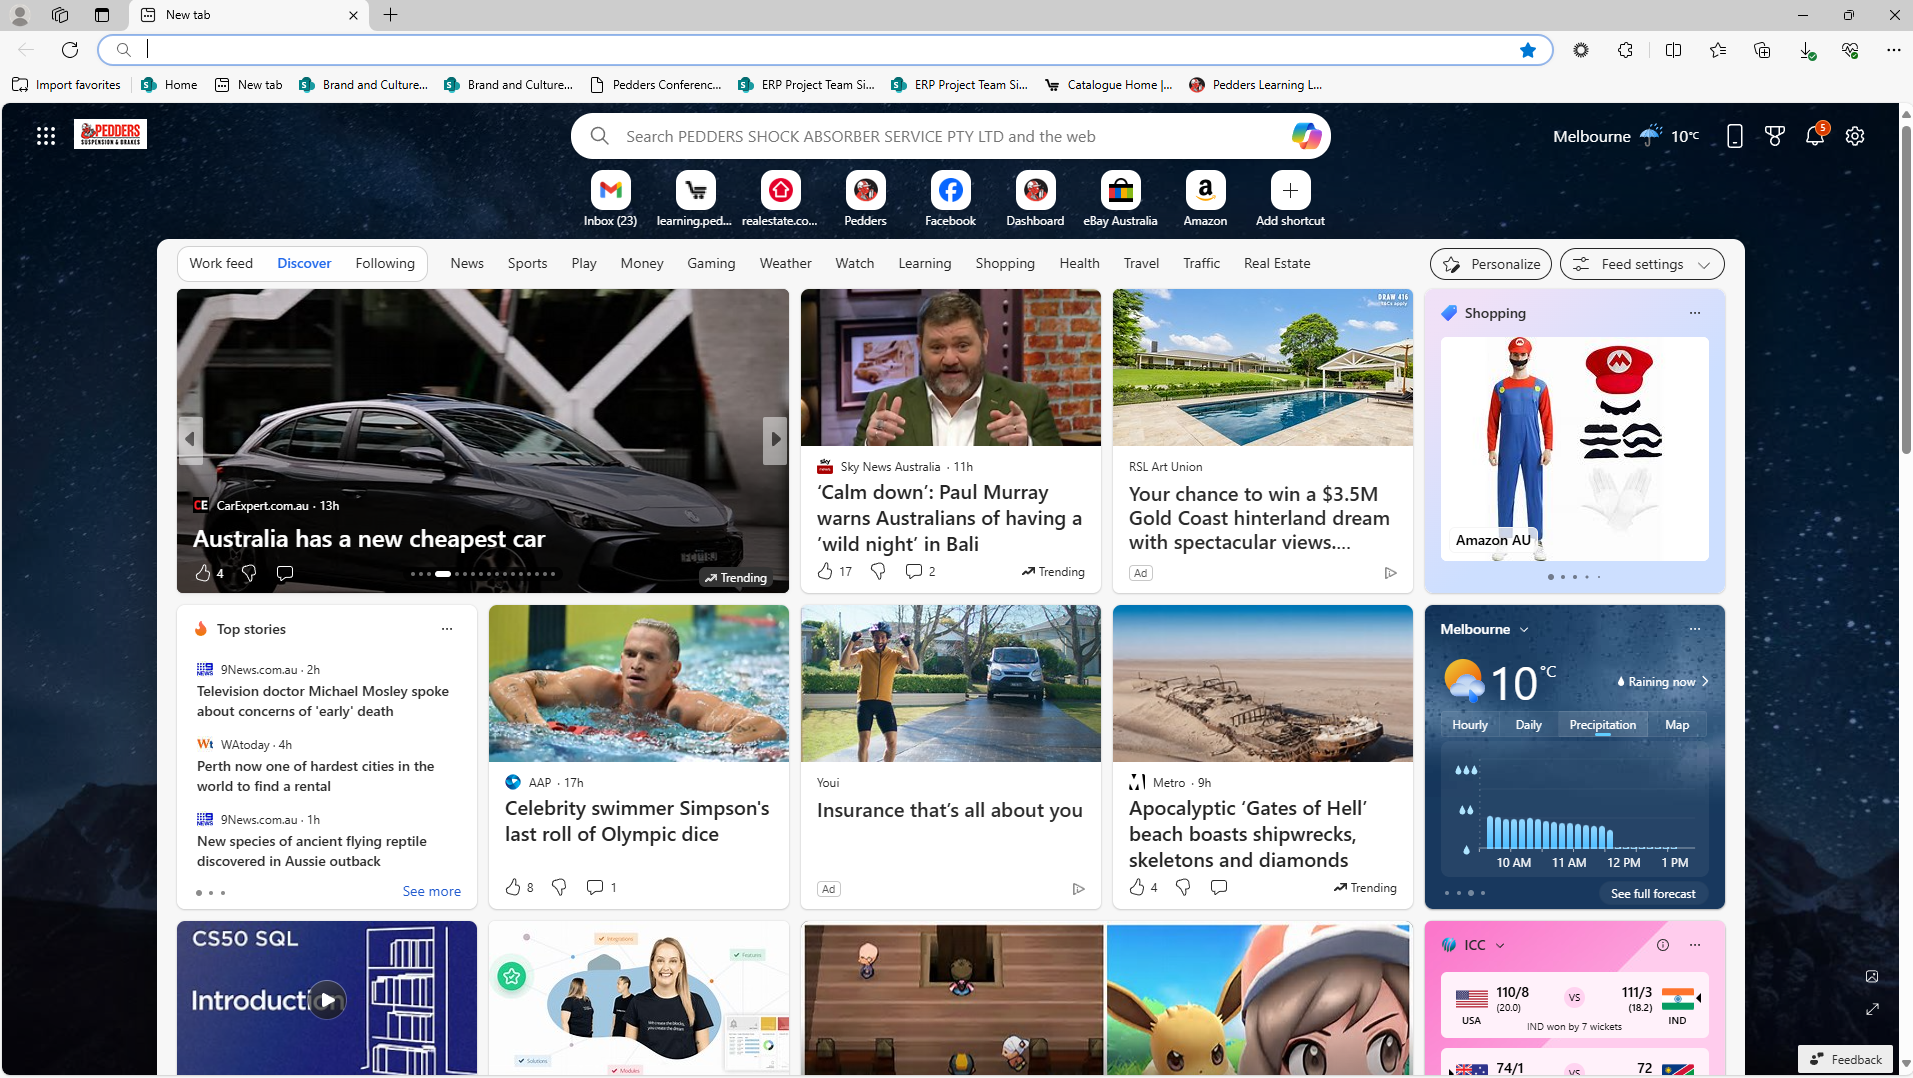Dislike the Paul Murray Bali article
Image resolution: width=1913 pixels, height=1078 pixels.
tap(877, 571)
